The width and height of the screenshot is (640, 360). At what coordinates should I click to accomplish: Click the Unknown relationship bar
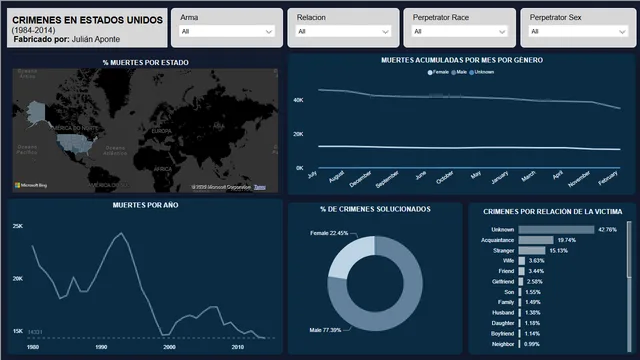click(556, 230)
